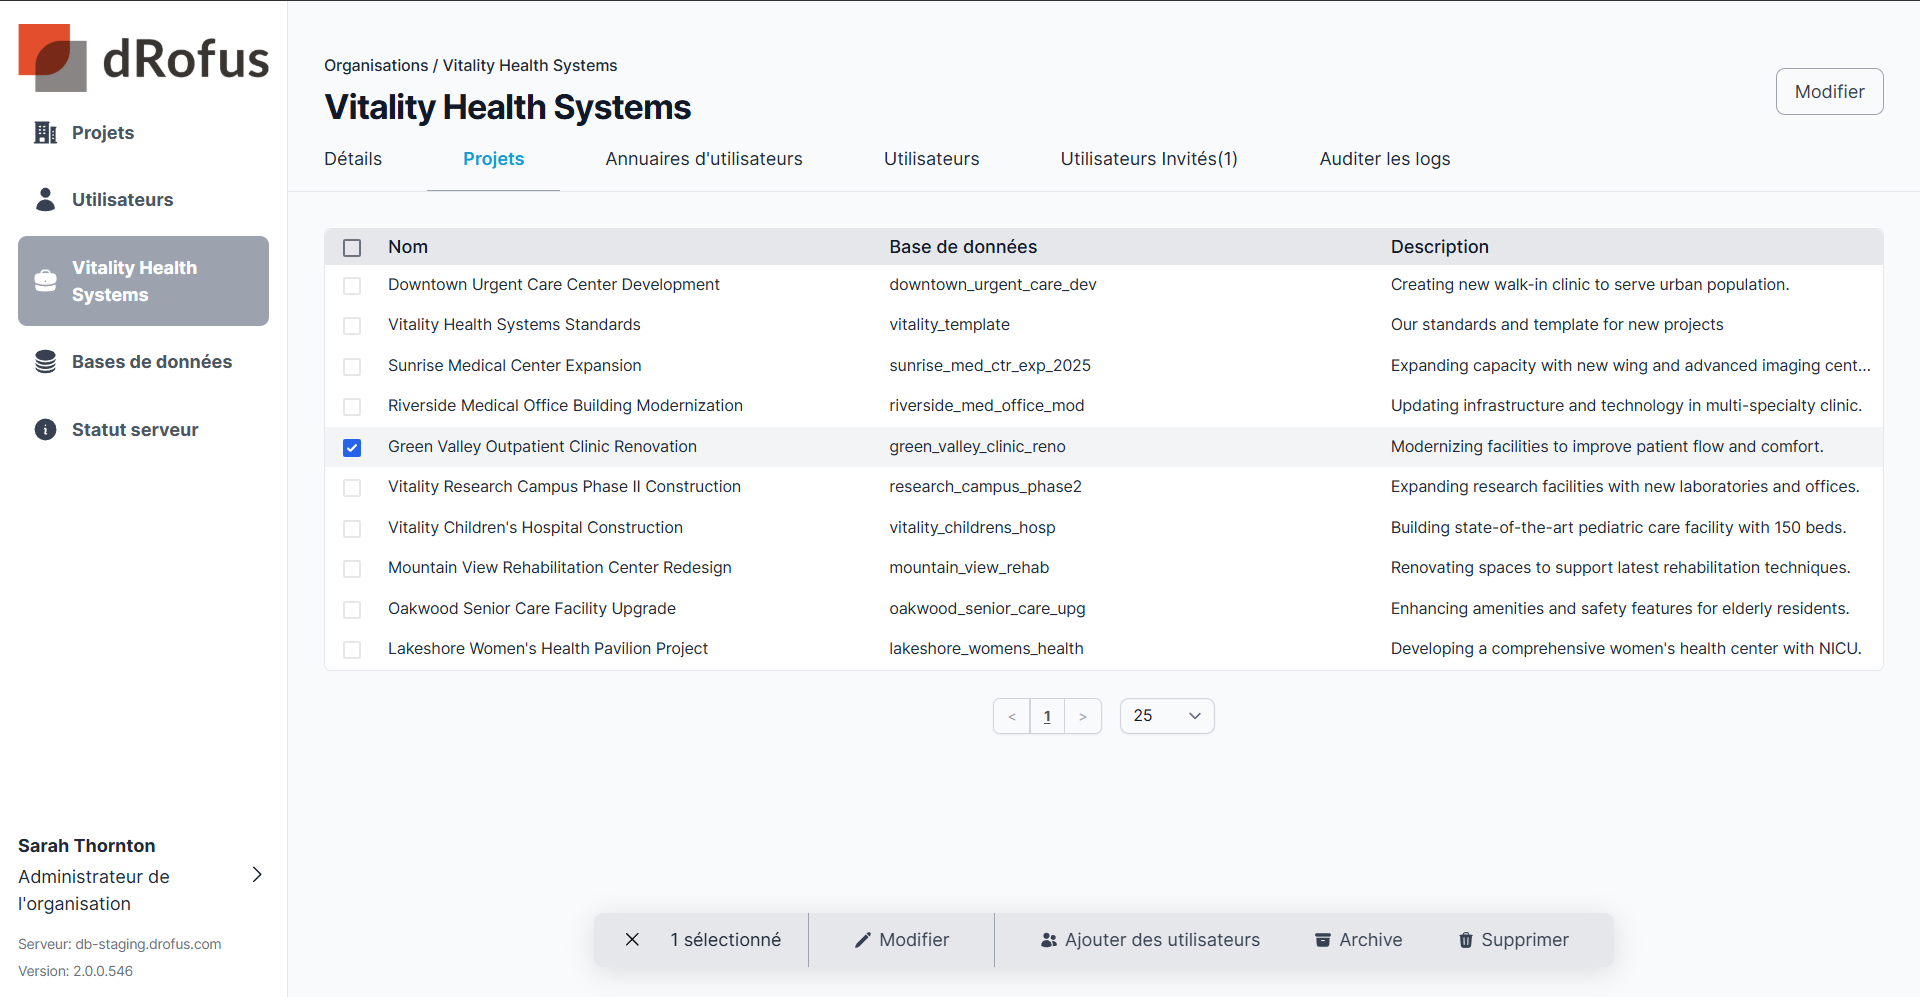Open the Auditer les logs tab

(x=1384, y=159)
